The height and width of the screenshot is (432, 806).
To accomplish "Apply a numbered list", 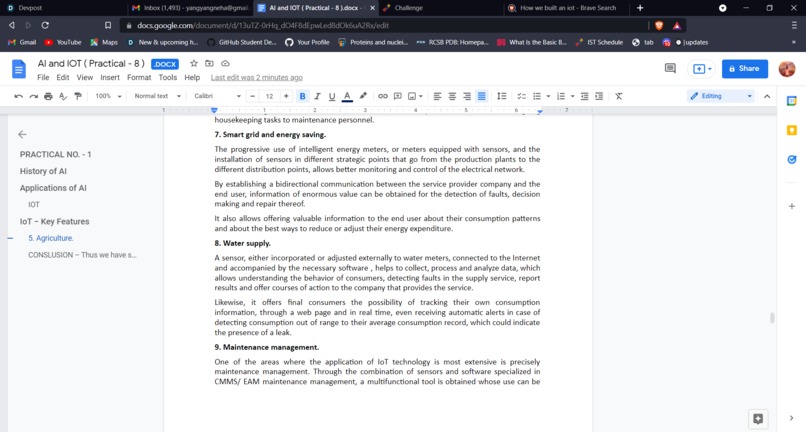I will click(x=561, y=96).
